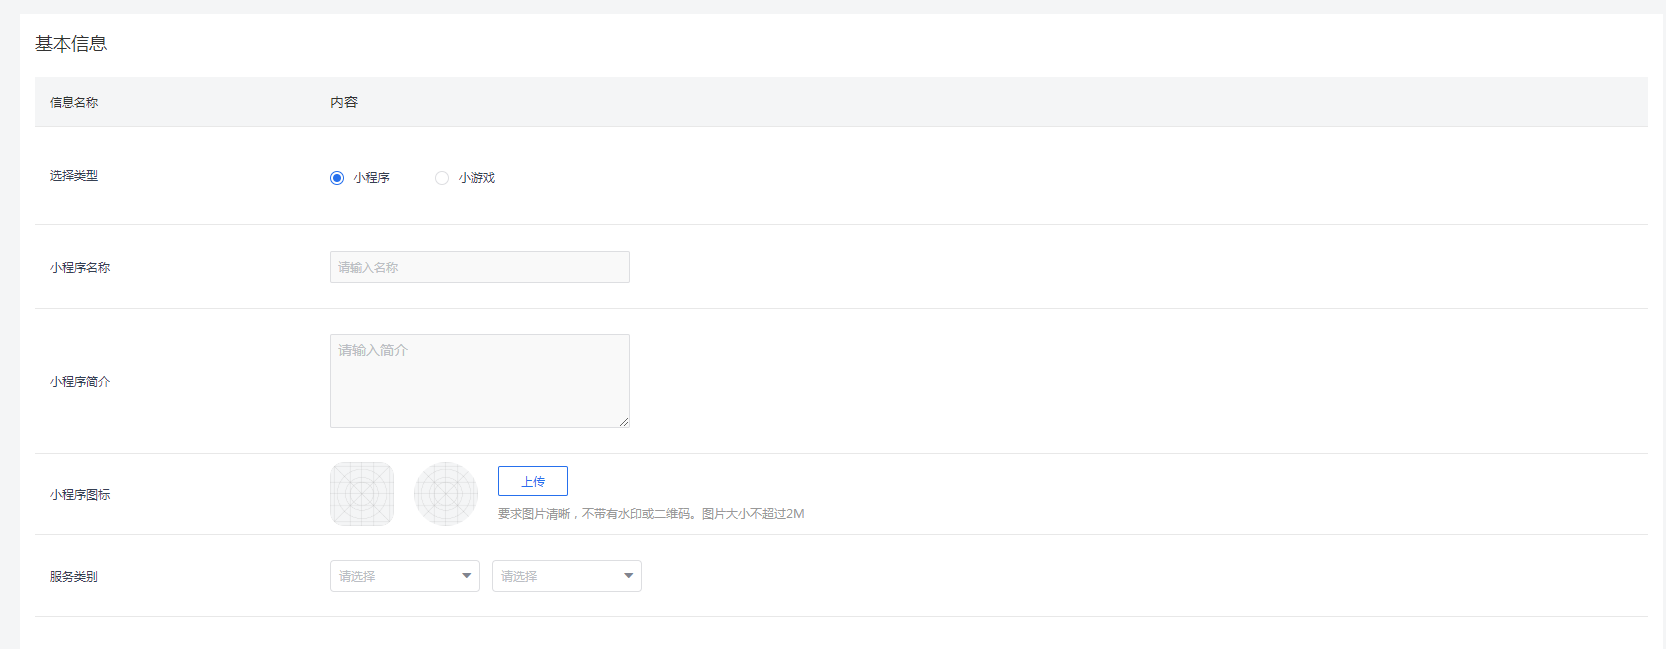Select the 小游戏 radio option
Screen dimensions: 1666x649
coord(442,178)
